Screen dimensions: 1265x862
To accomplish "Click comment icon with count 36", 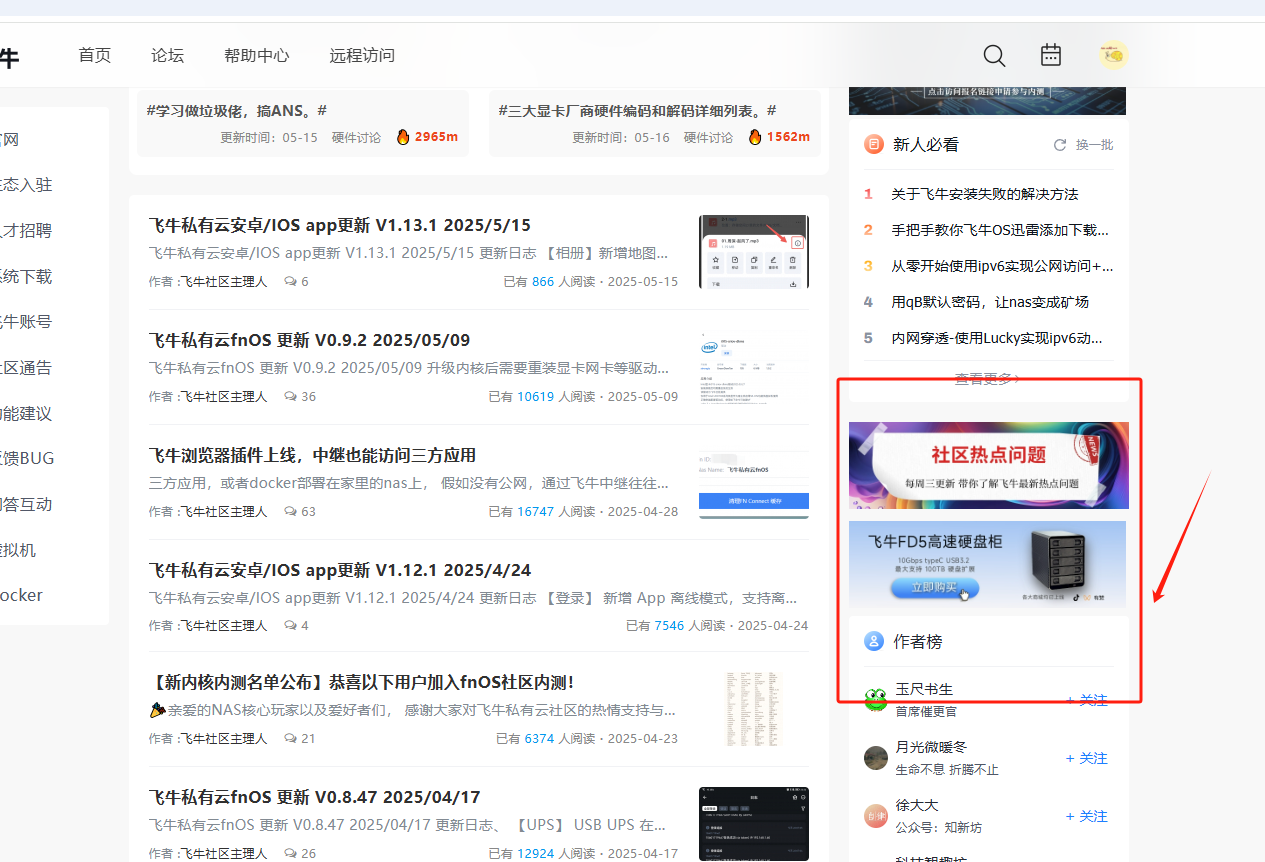I will click(290, 397).
